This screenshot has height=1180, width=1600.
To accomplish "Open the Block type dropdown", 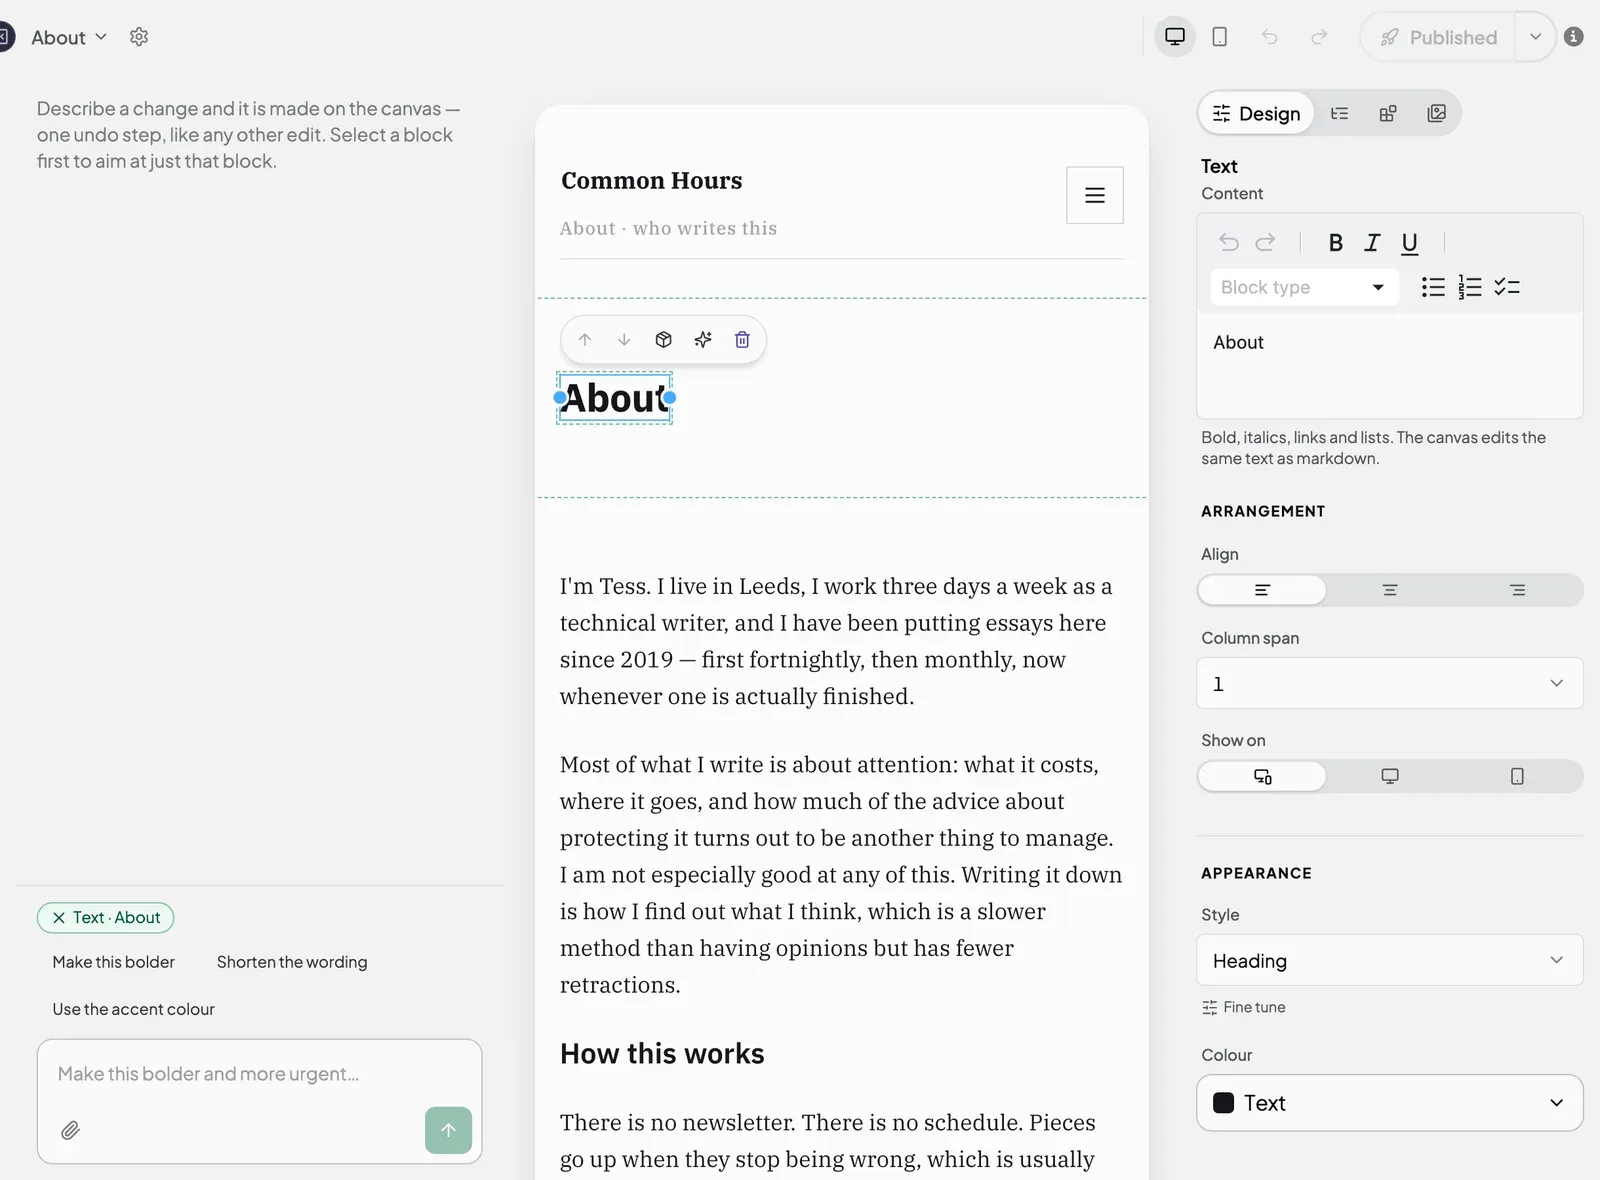I will [1303, 288].
